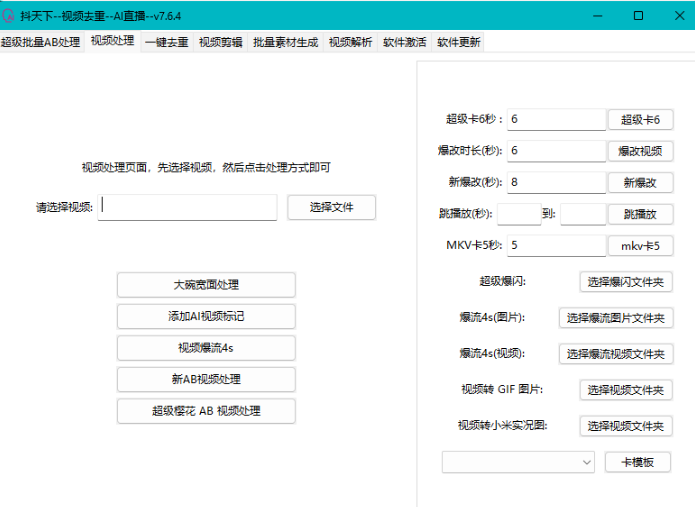Open the 批量素材生成 tab

(x=285, y=42)
